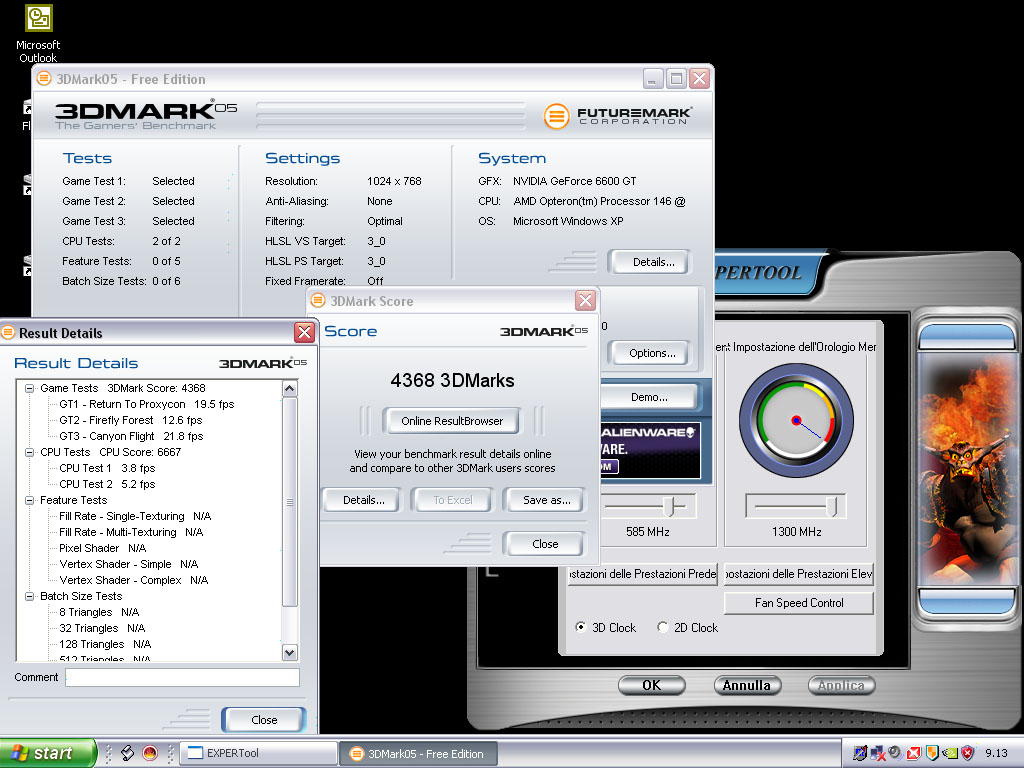Image resolution: width=1024 pixels, height=768 pixels.
Task: Click the Futuremark Corporation logo
Action: coord(618,116)
